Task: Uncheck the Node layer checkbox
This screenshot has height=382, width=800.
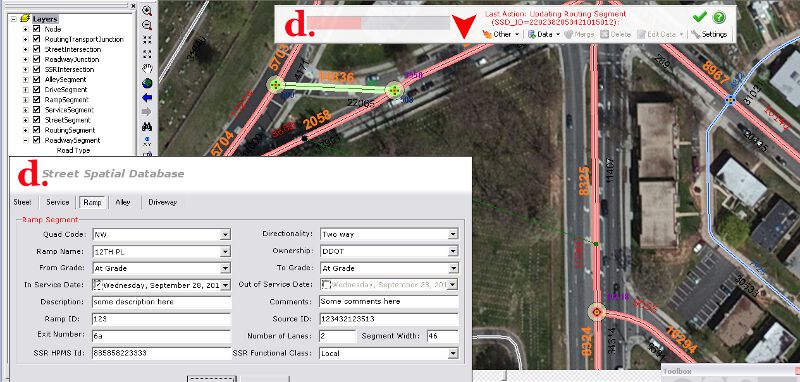Action: tap(36, 29)
